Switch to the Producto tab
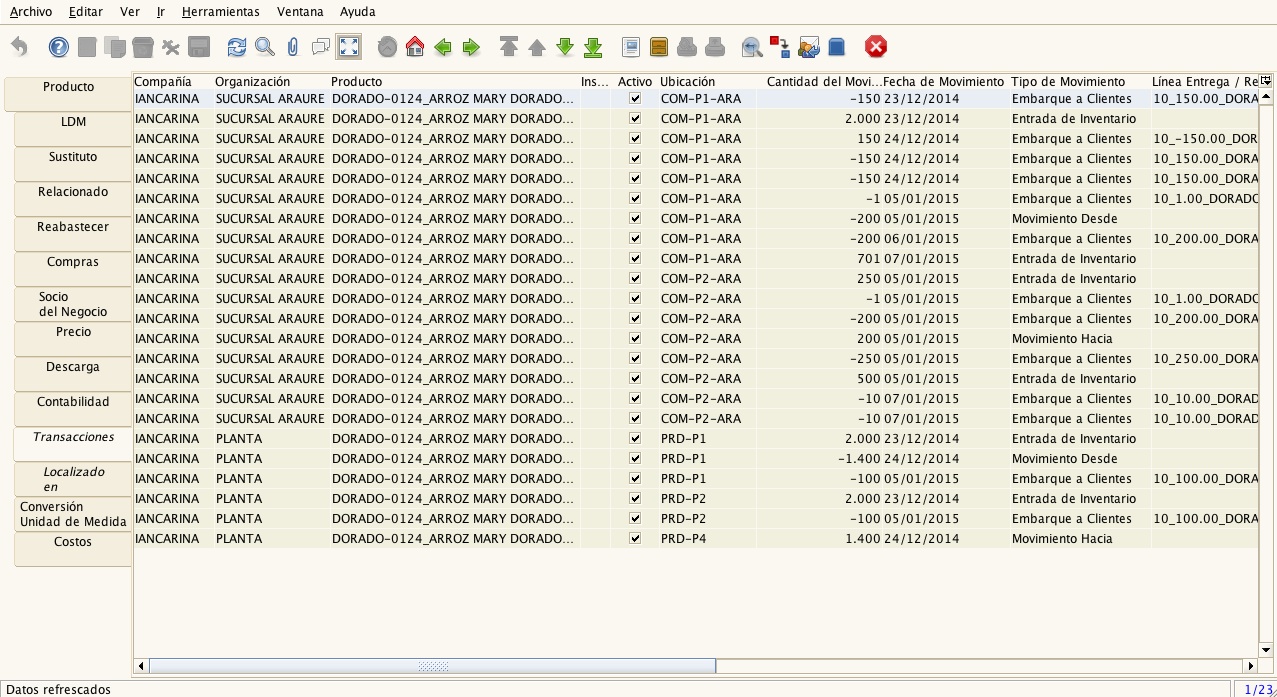Screen dimensions: 1277x697 [x=68, y=93]
